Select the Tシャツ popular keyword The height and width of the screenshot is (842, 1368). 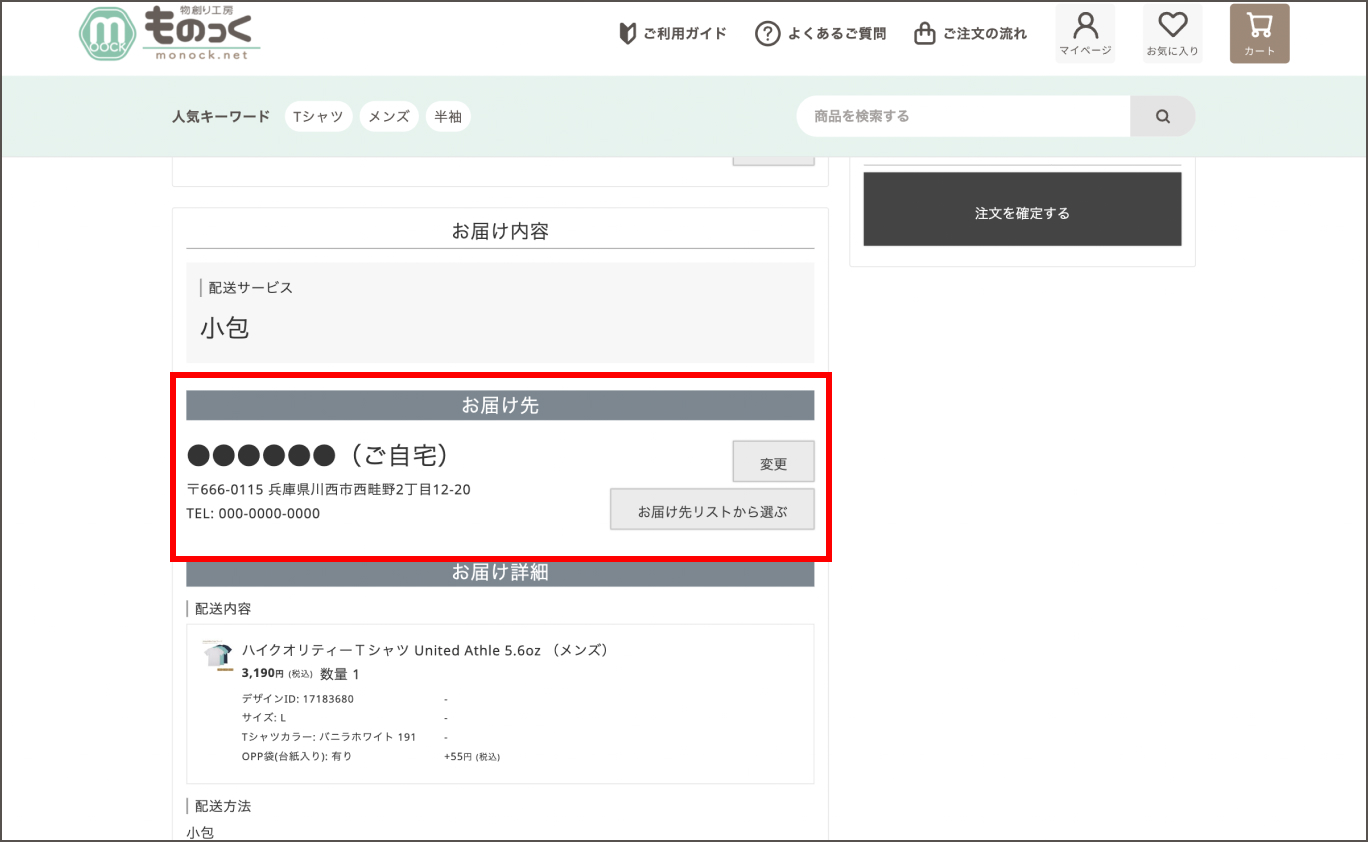coord(318,116)
